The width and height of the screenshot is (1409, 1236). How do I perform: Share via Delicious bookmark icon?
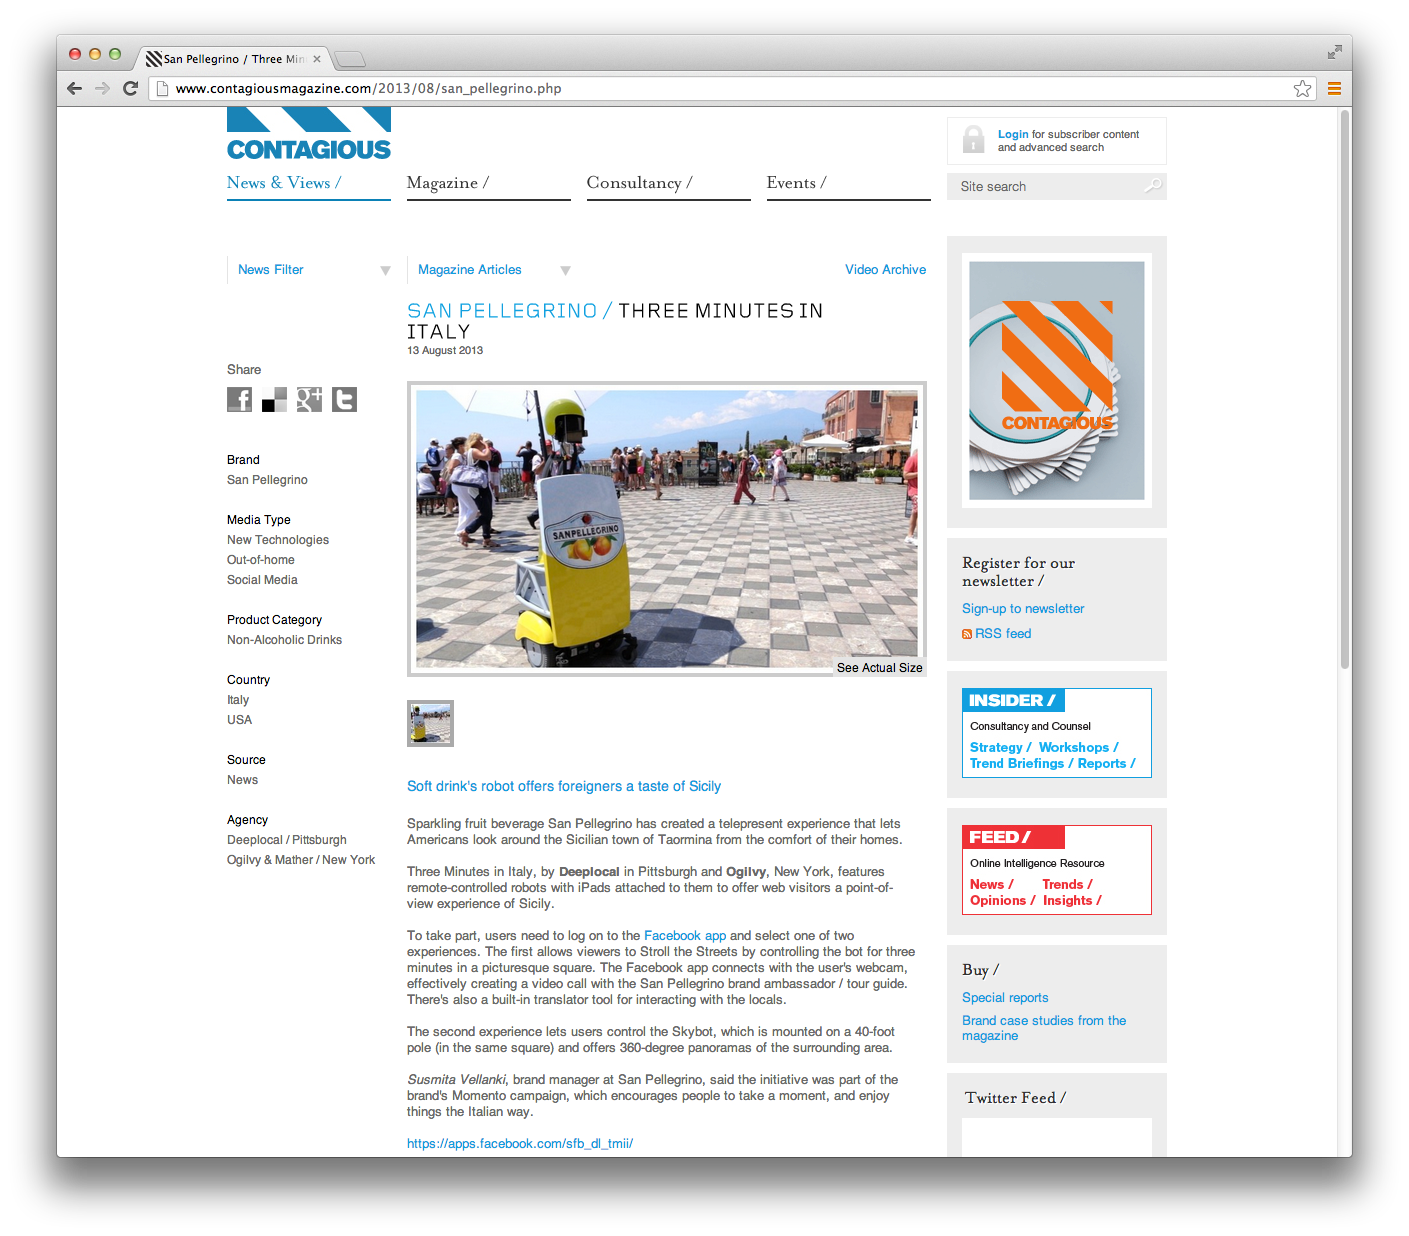[274, 400]
